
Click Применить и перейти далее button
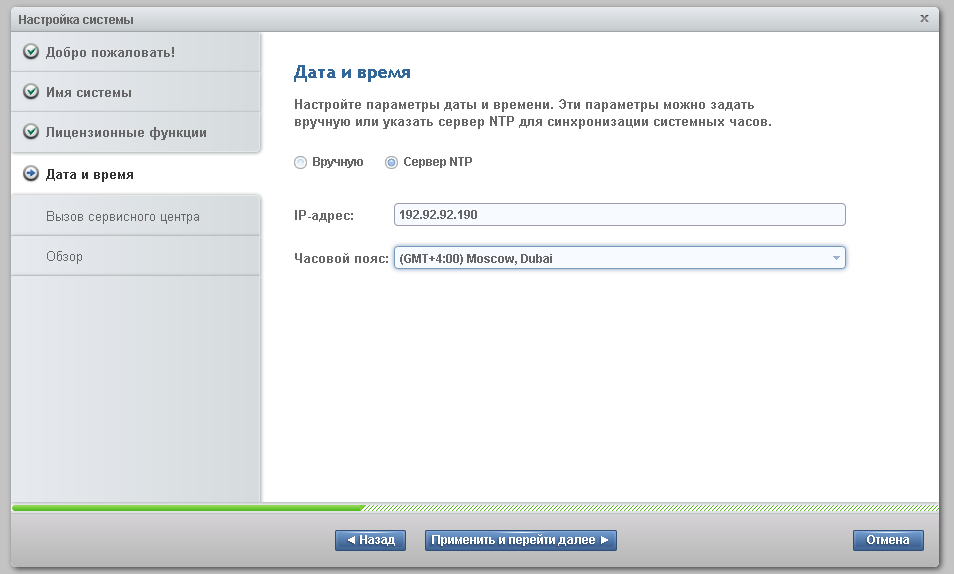[521, 540]
